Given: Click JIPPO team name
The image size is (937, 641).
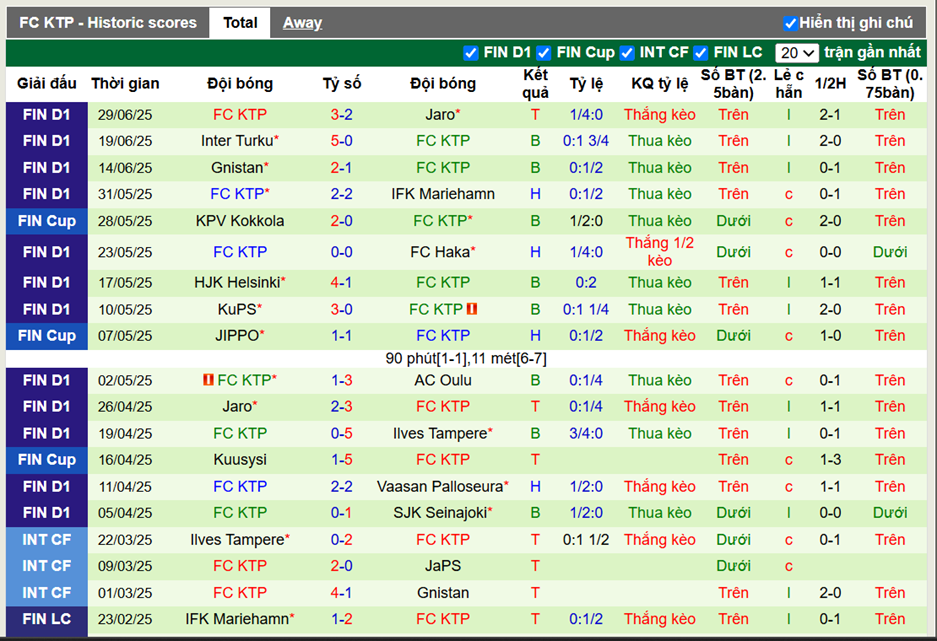Looking at the screenshot, I should (x=240, y=336).
